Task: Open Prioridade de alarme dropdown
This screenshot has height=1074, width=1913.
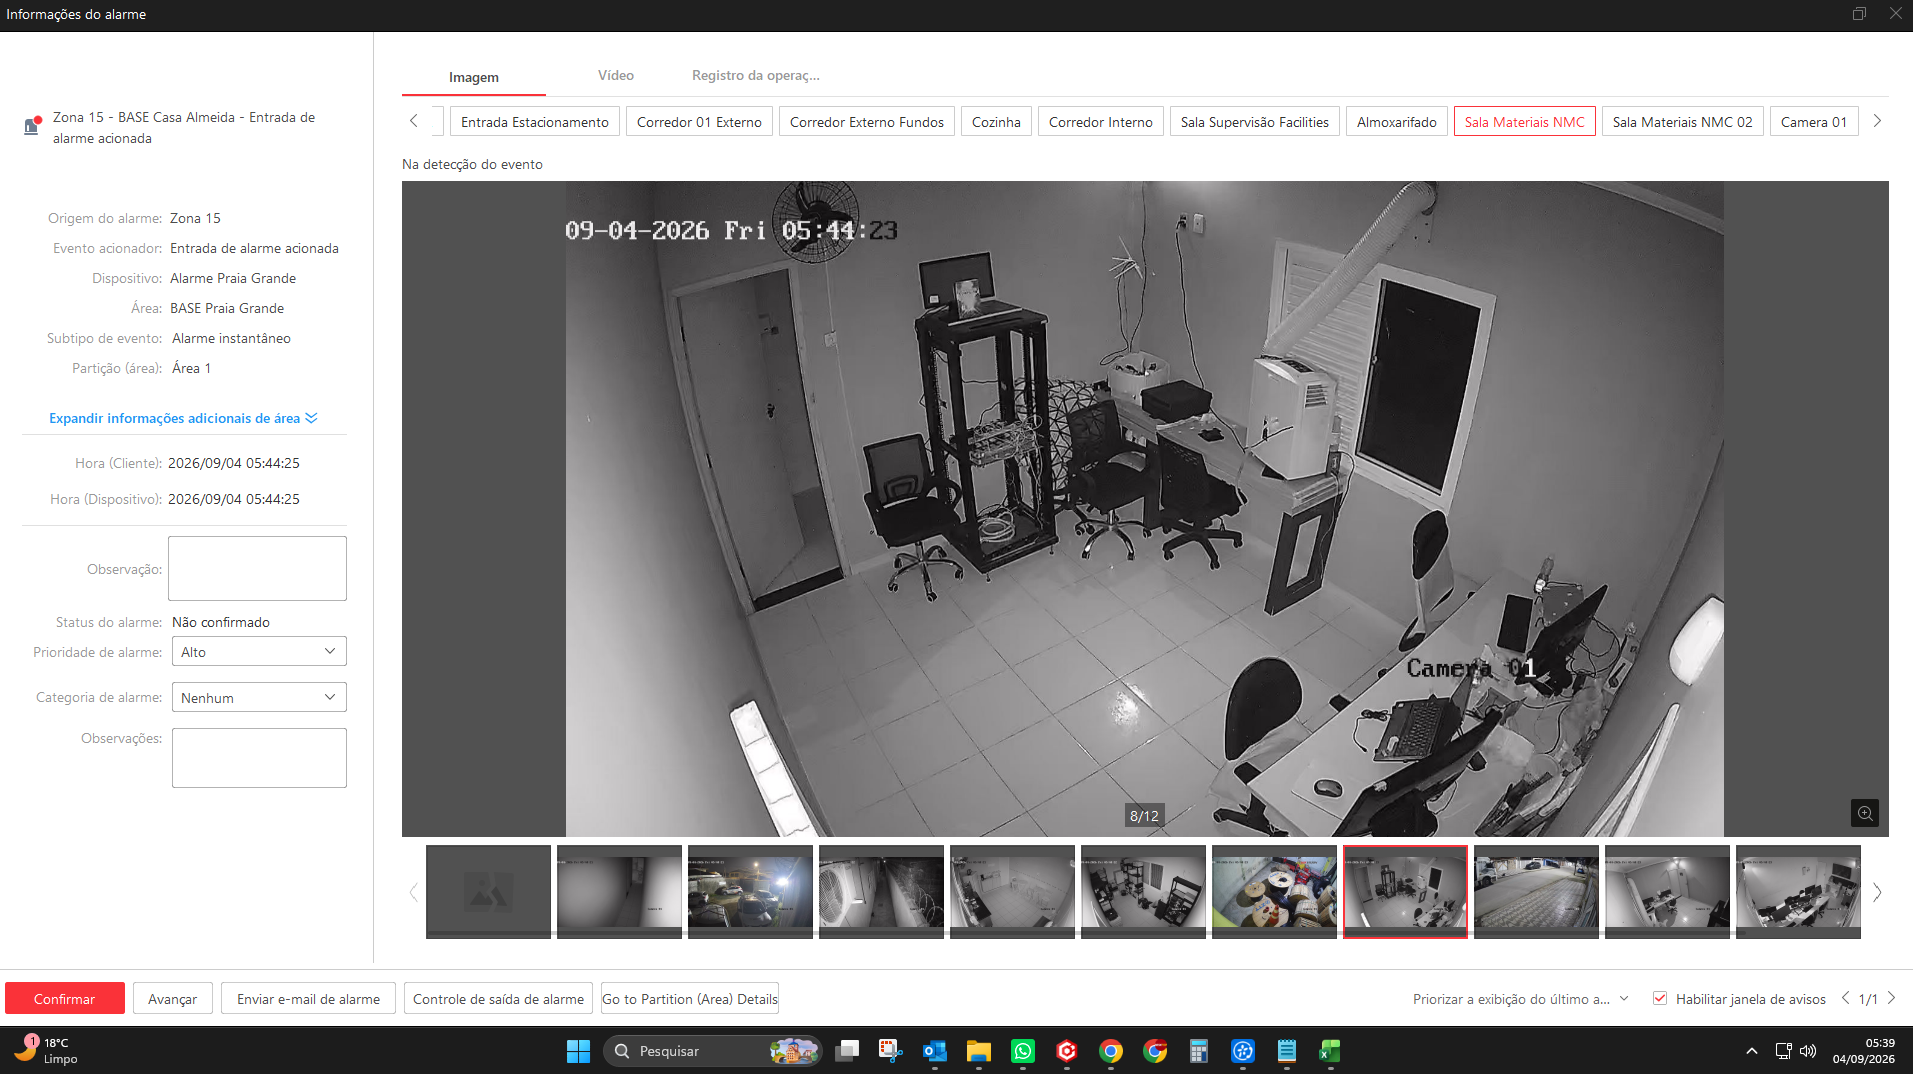Action: coord(259,651)
